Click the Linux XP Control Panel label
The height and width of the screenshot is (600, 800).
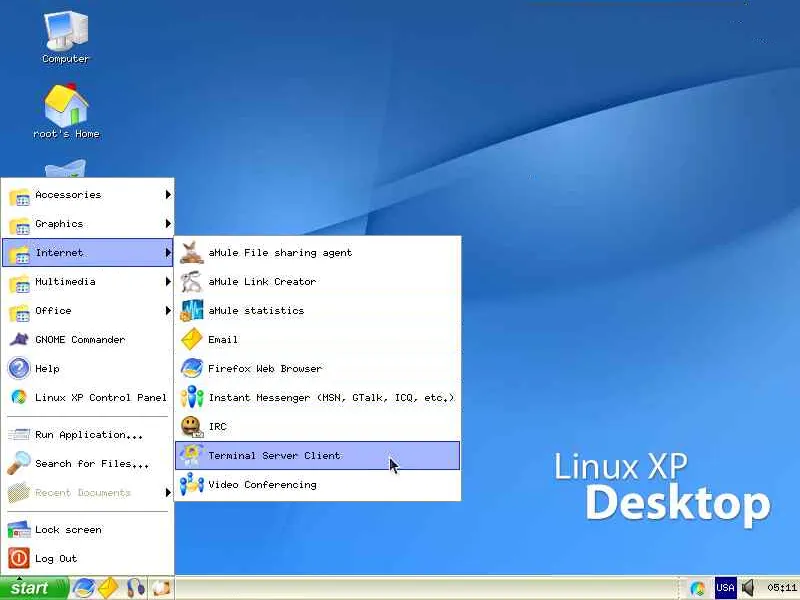101,397
